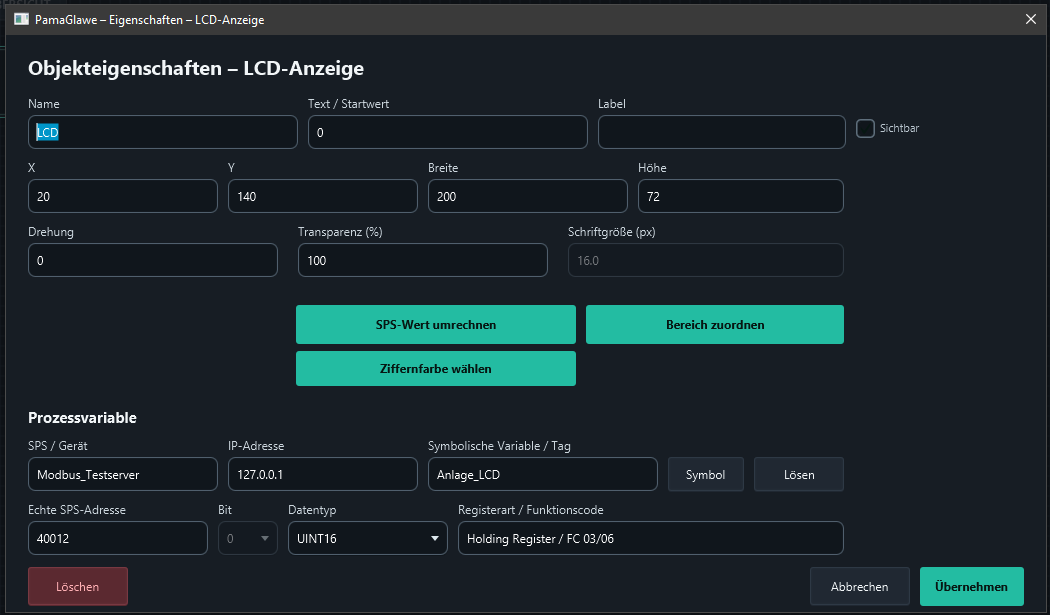Click the Lösen button

click(x=799, y=474)
